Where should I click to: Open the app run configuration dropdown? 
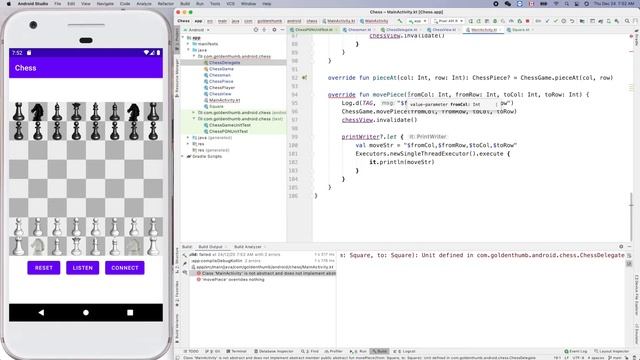point(417,21)
